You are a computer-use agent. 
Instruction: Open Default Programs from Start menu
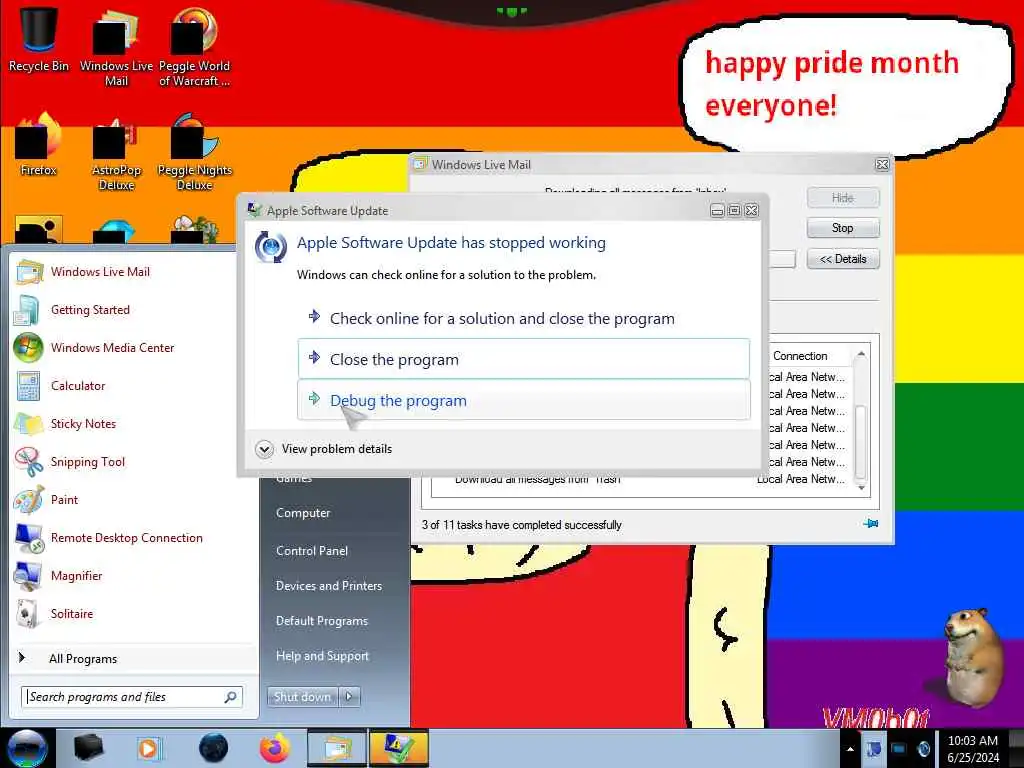coord(321,620)
